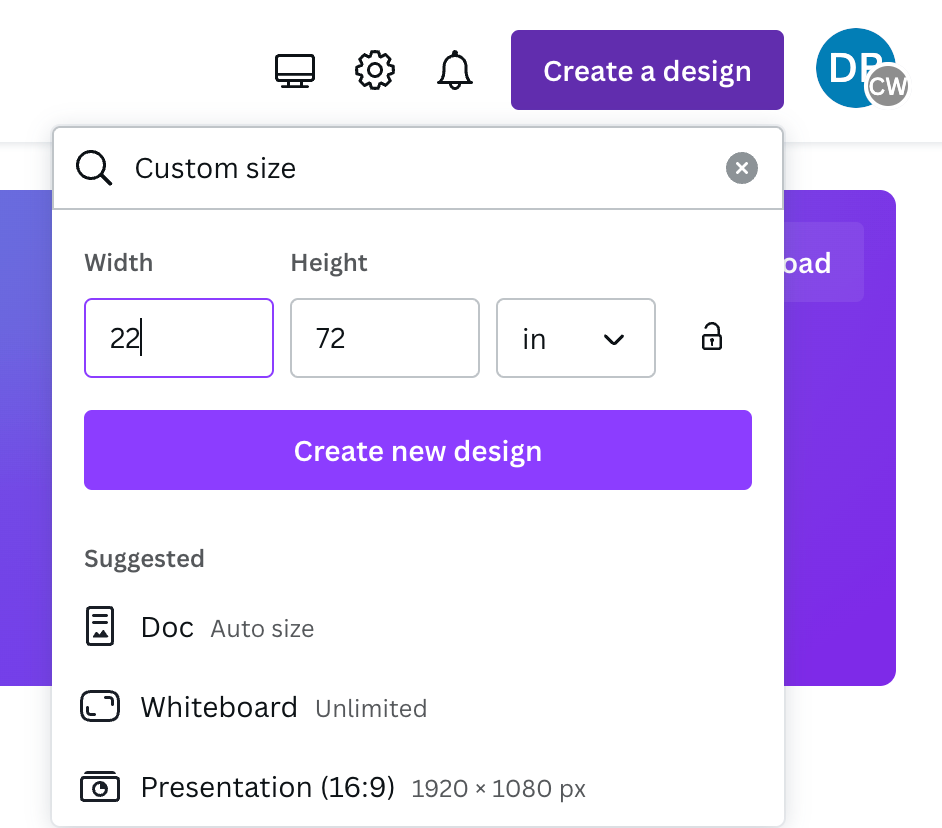Click the Width label text

click(119, 263)
